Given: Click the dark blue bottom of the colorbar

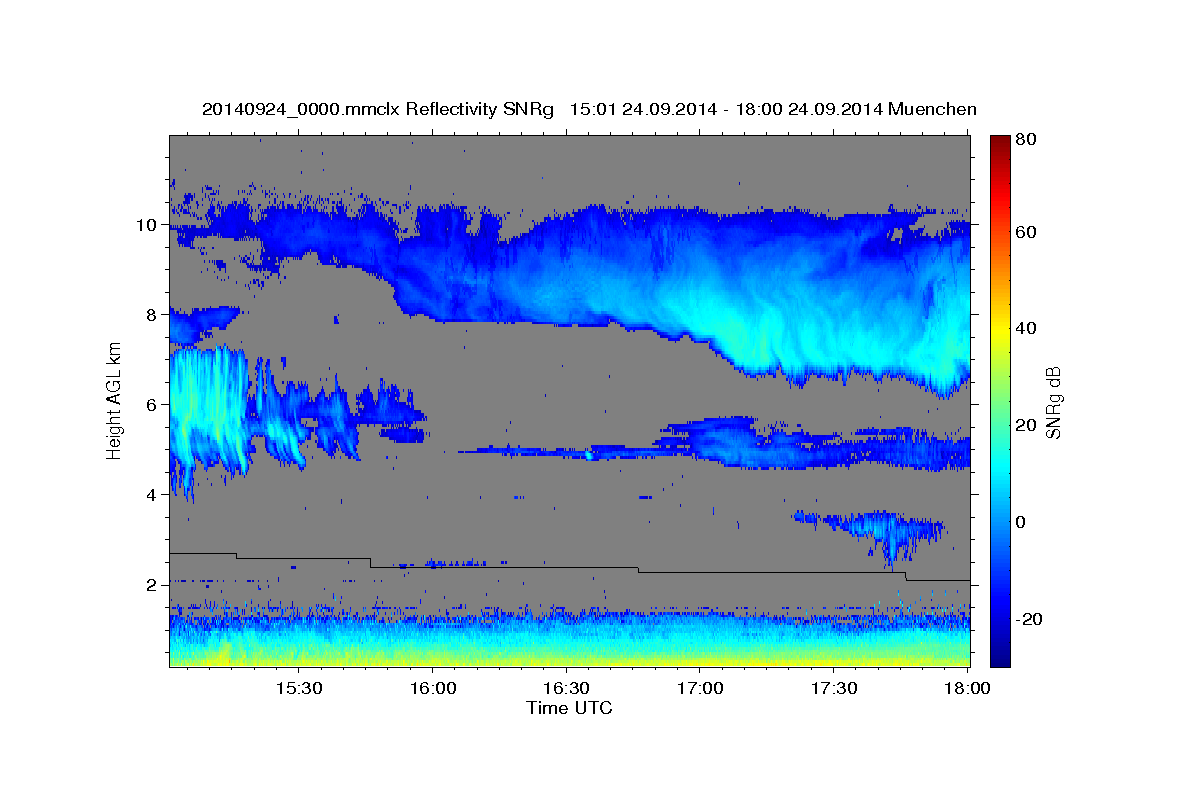Looking at the screenshot, I should click(1000, 655).
